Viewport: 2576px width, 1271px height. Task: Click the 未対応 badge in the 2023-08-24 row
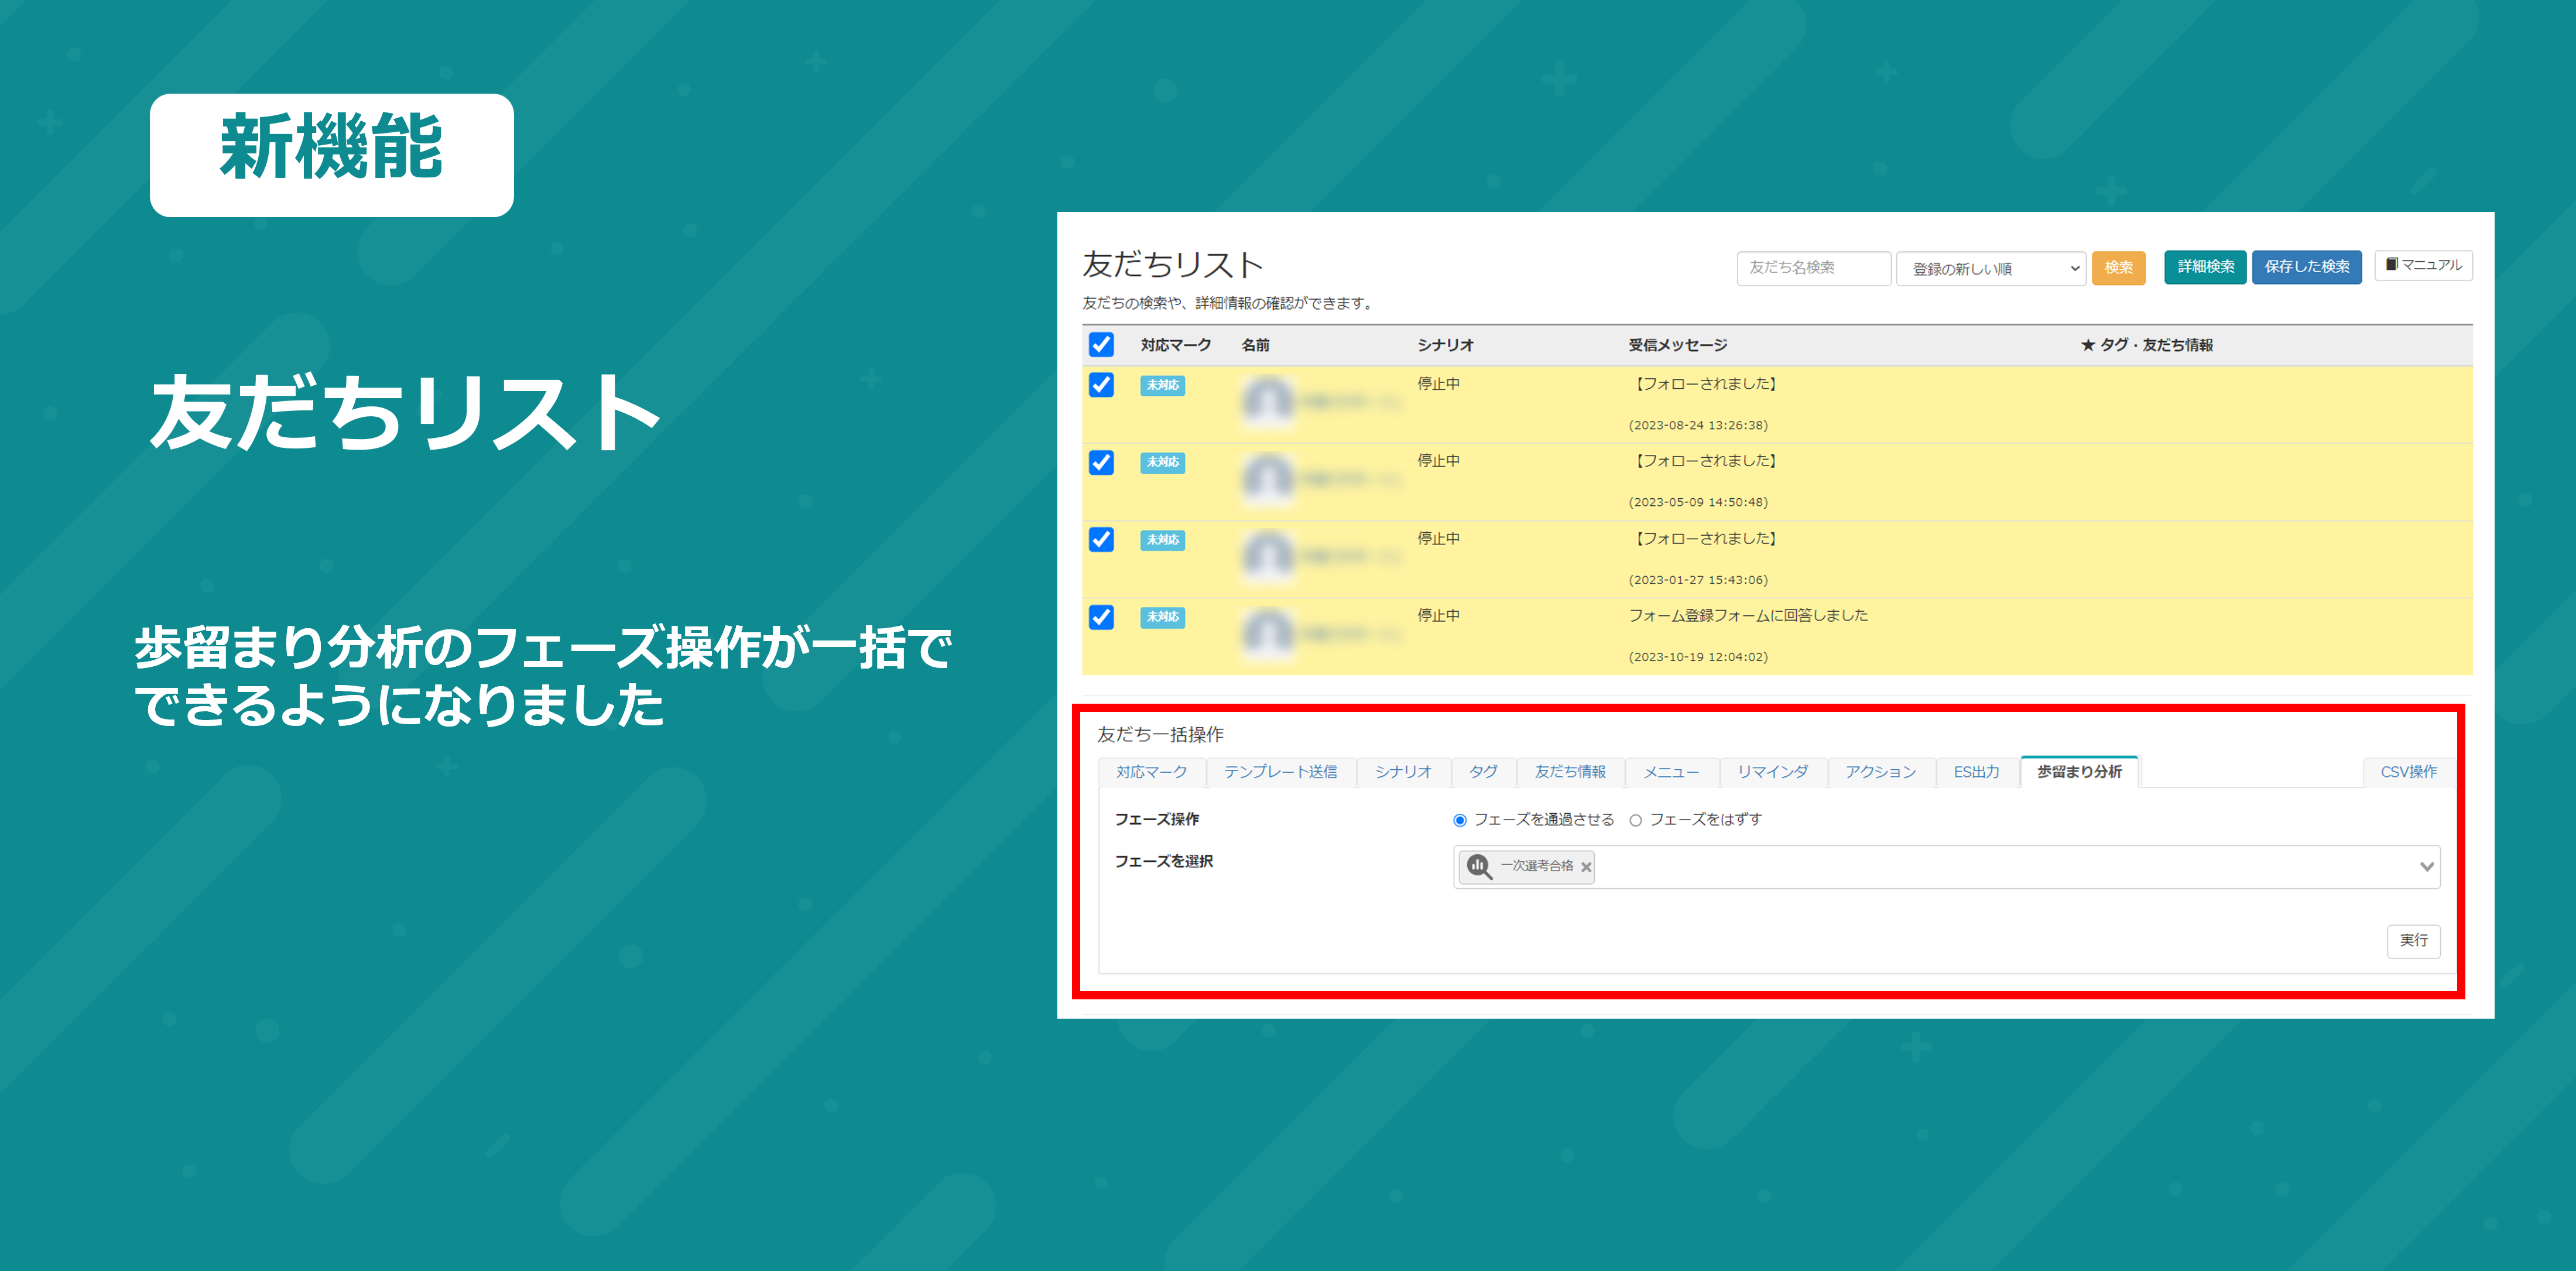click(x=1163, y=385)
